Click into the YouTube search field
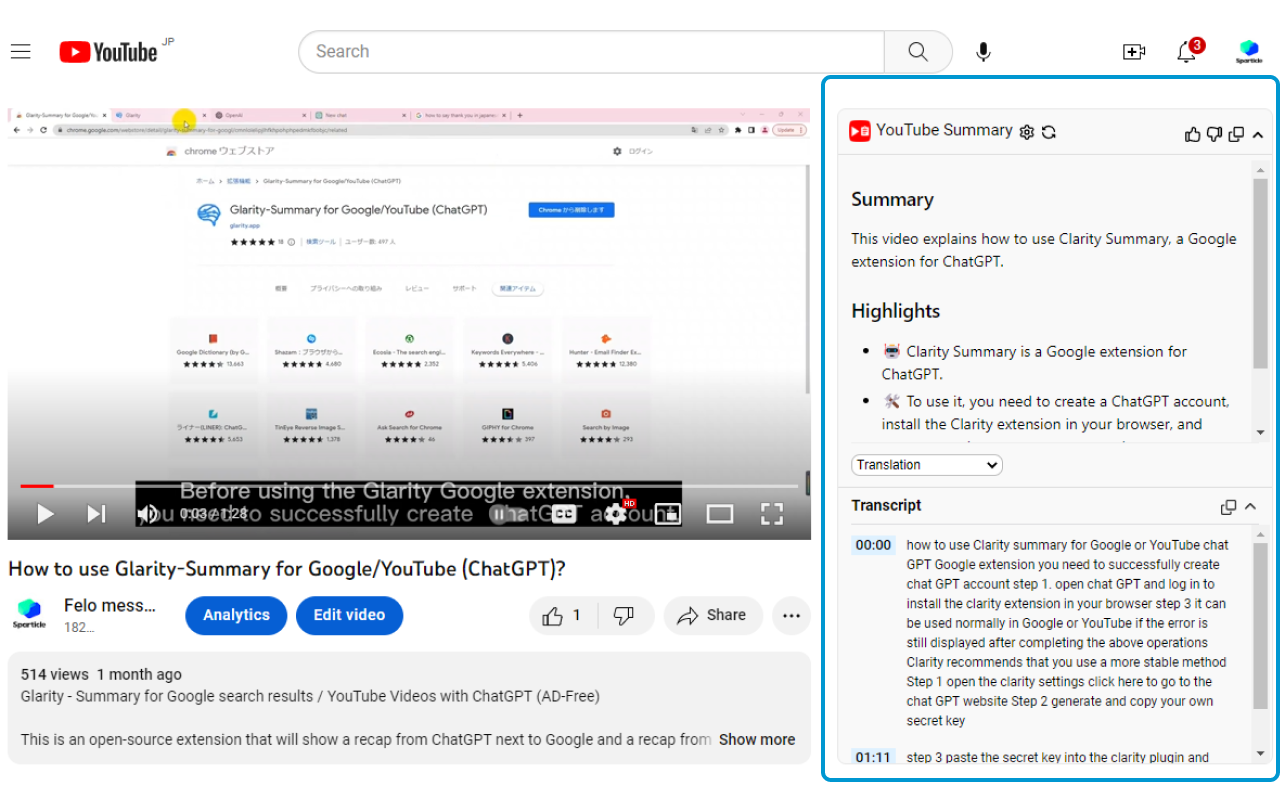The height and width of the screenshot is (800, 1280). (591, 52)
